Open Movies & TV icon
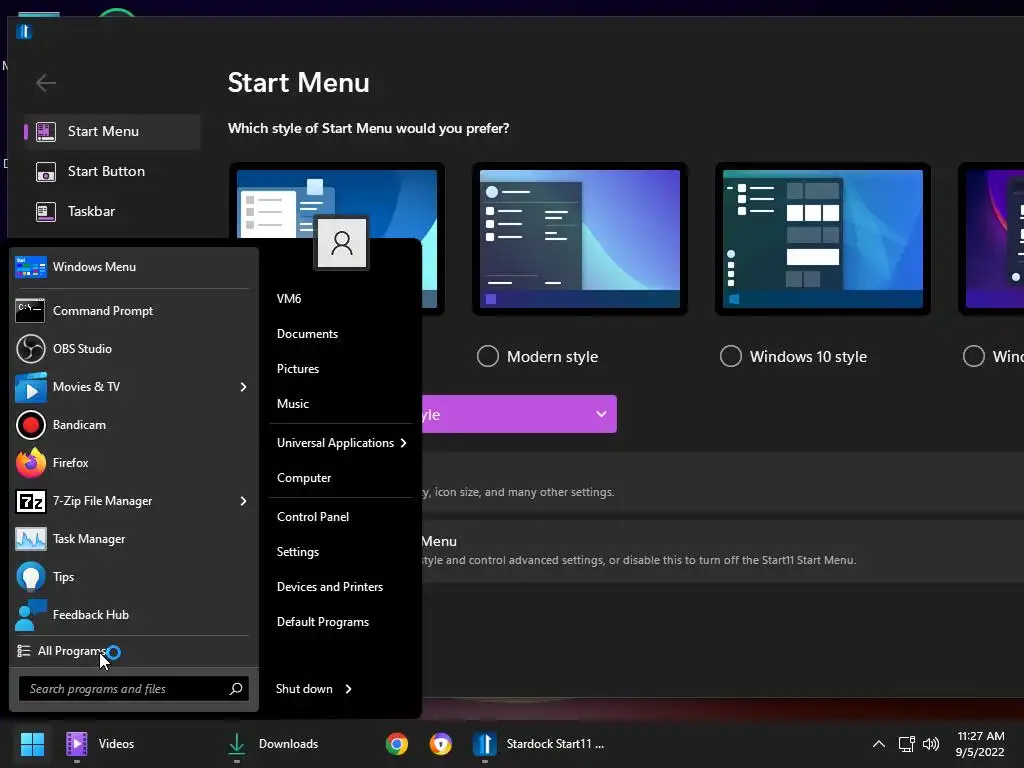The height and width of the screenshot is (768, 1024). (x=31, y=387)
